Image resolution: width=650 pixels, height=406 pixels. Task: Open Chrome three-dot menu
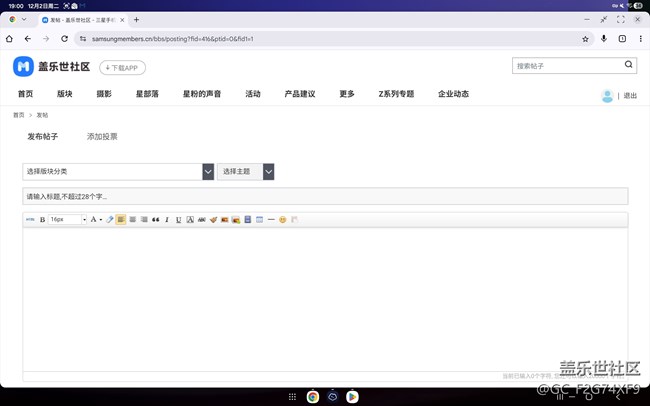tap(640, 39)
